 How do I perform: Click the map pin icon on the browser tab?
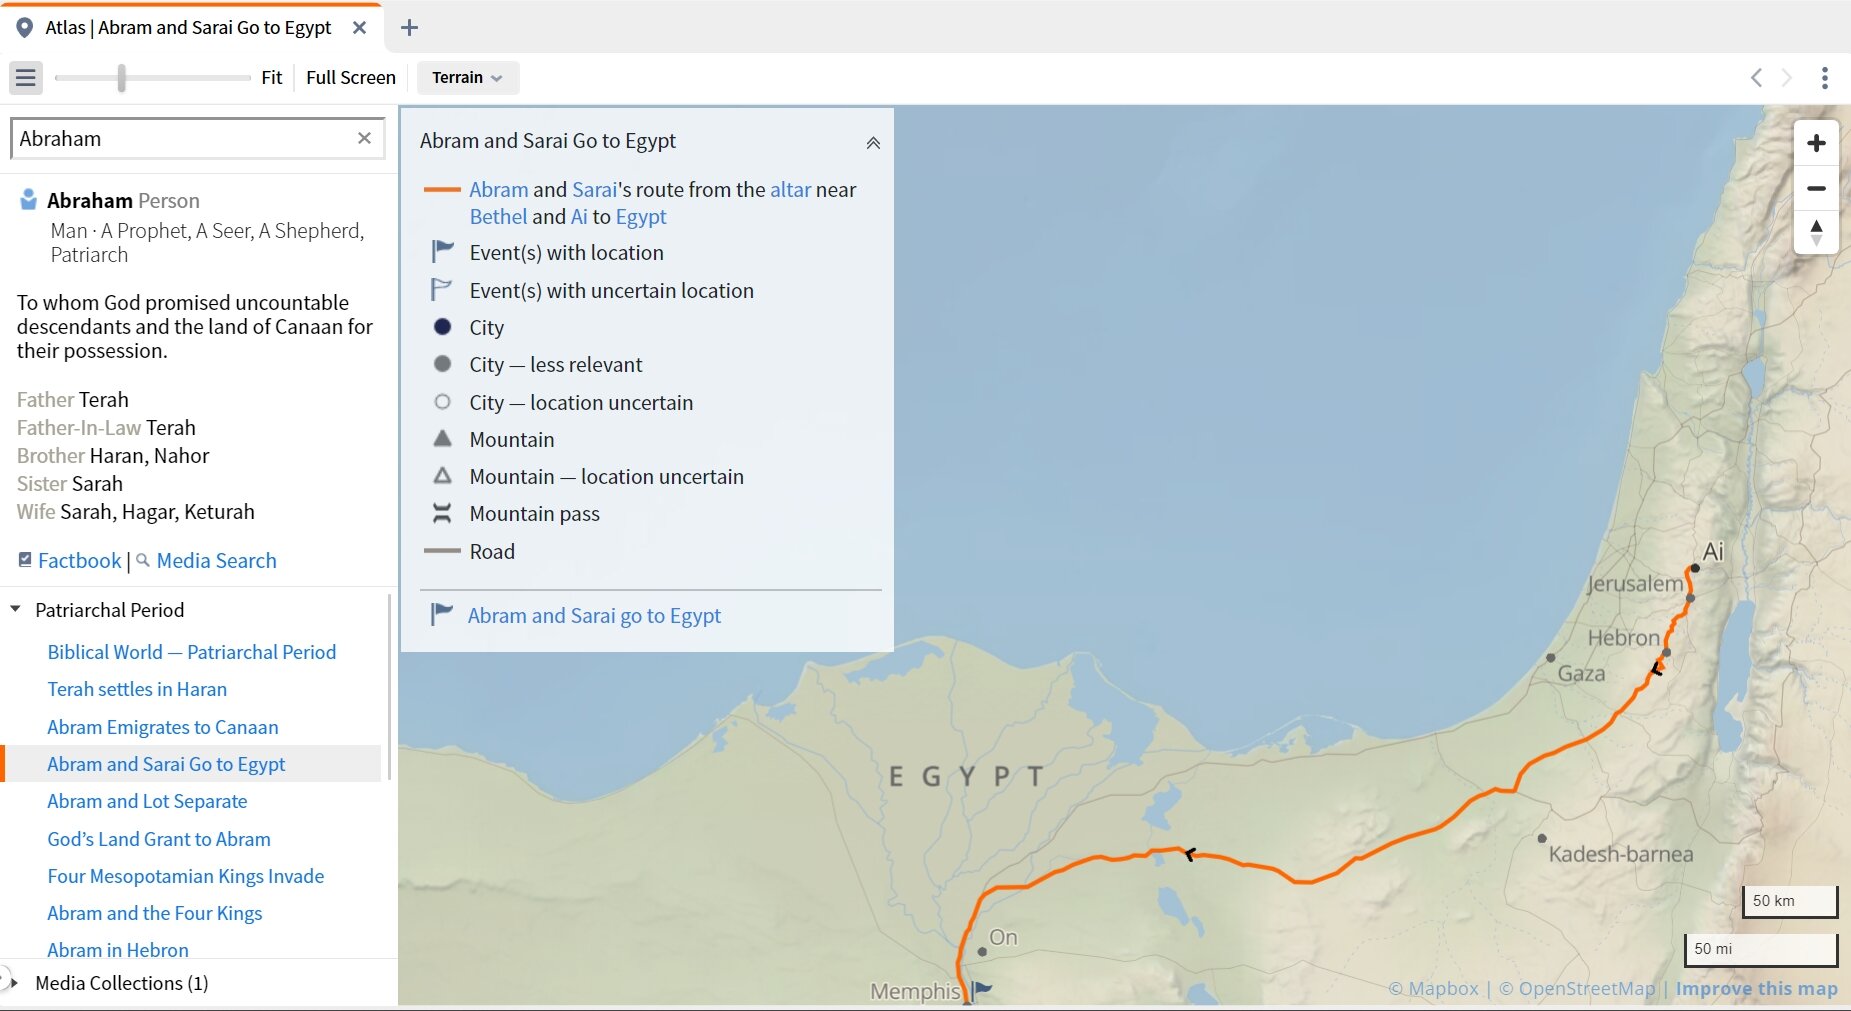tap(26, 27)
